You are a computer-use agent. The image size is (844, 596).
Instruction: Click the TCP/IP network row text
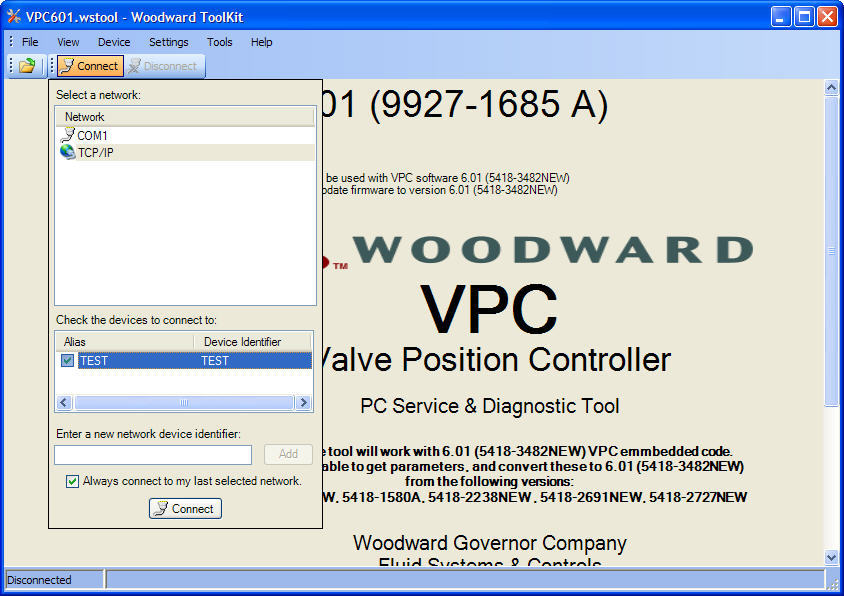click(95, 152)
